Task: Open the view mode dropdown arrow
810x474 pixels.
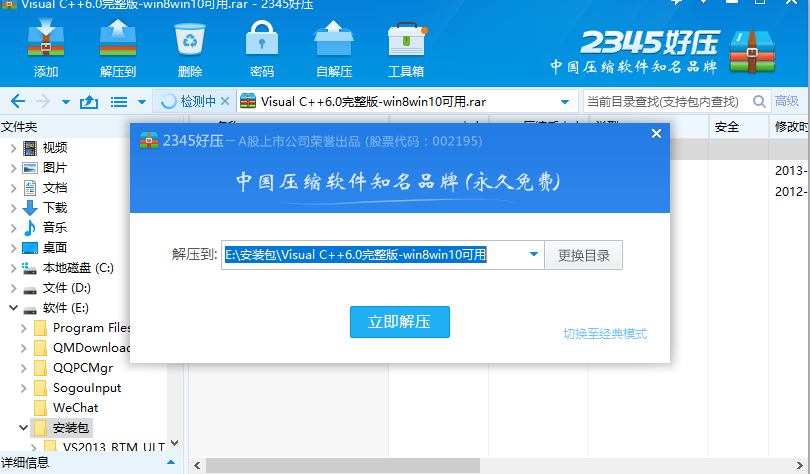Action: point(142,102)
